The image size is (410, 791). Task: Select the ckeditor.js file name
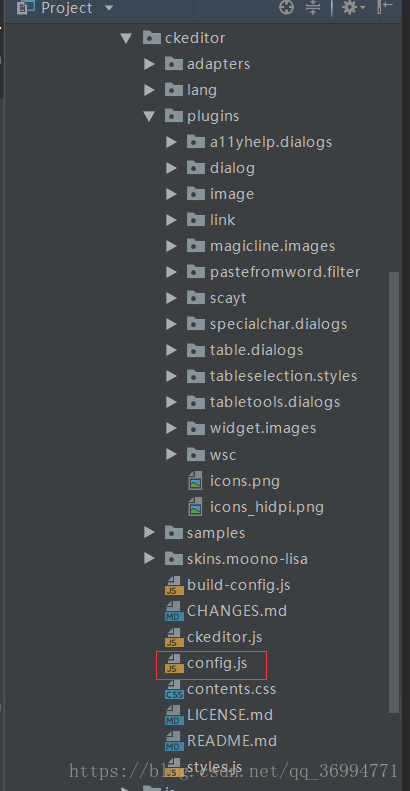tap(224, 637)
